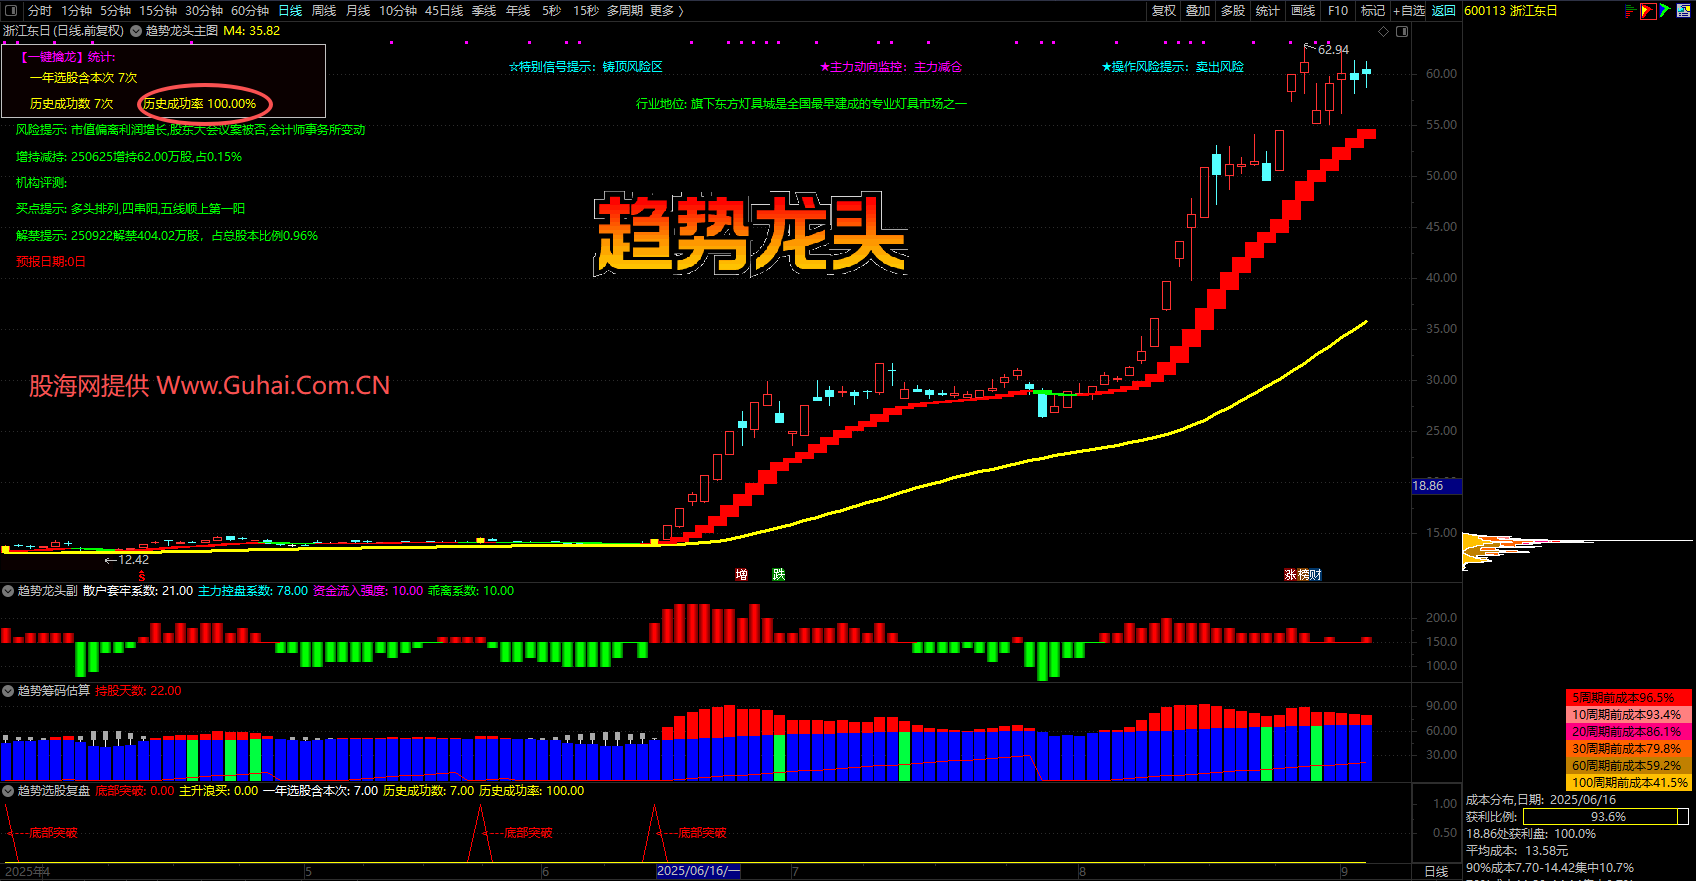The height and width of the screenshot is (881, 1696).
Task: Click the red-boxed yellow flag icon
Action: pos(1648,11)
